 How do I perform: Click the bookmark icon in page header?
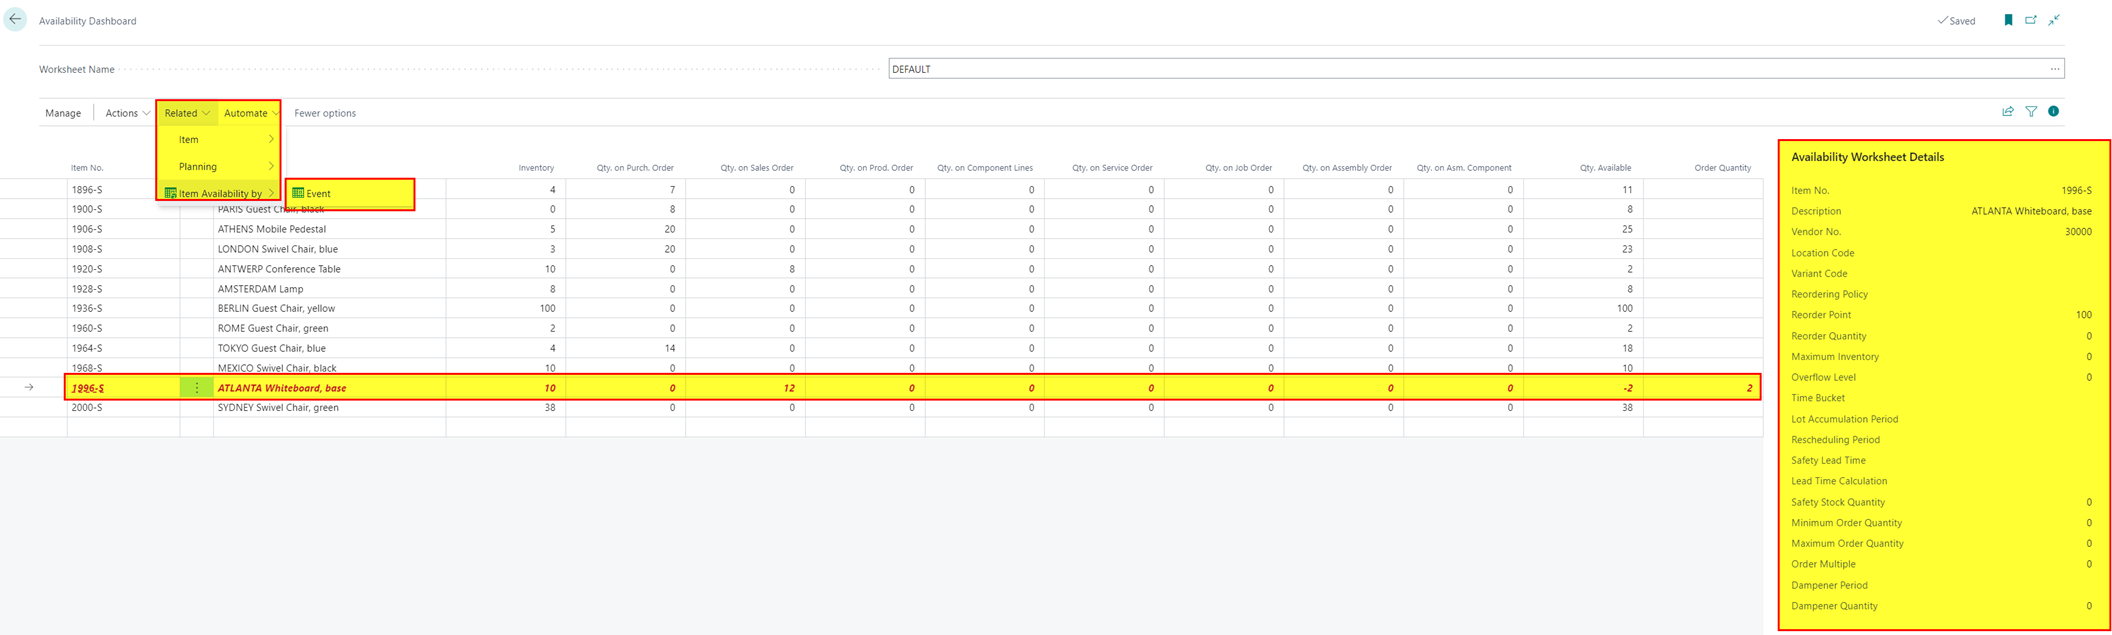pyautogui.click(x=2008, y=20)
